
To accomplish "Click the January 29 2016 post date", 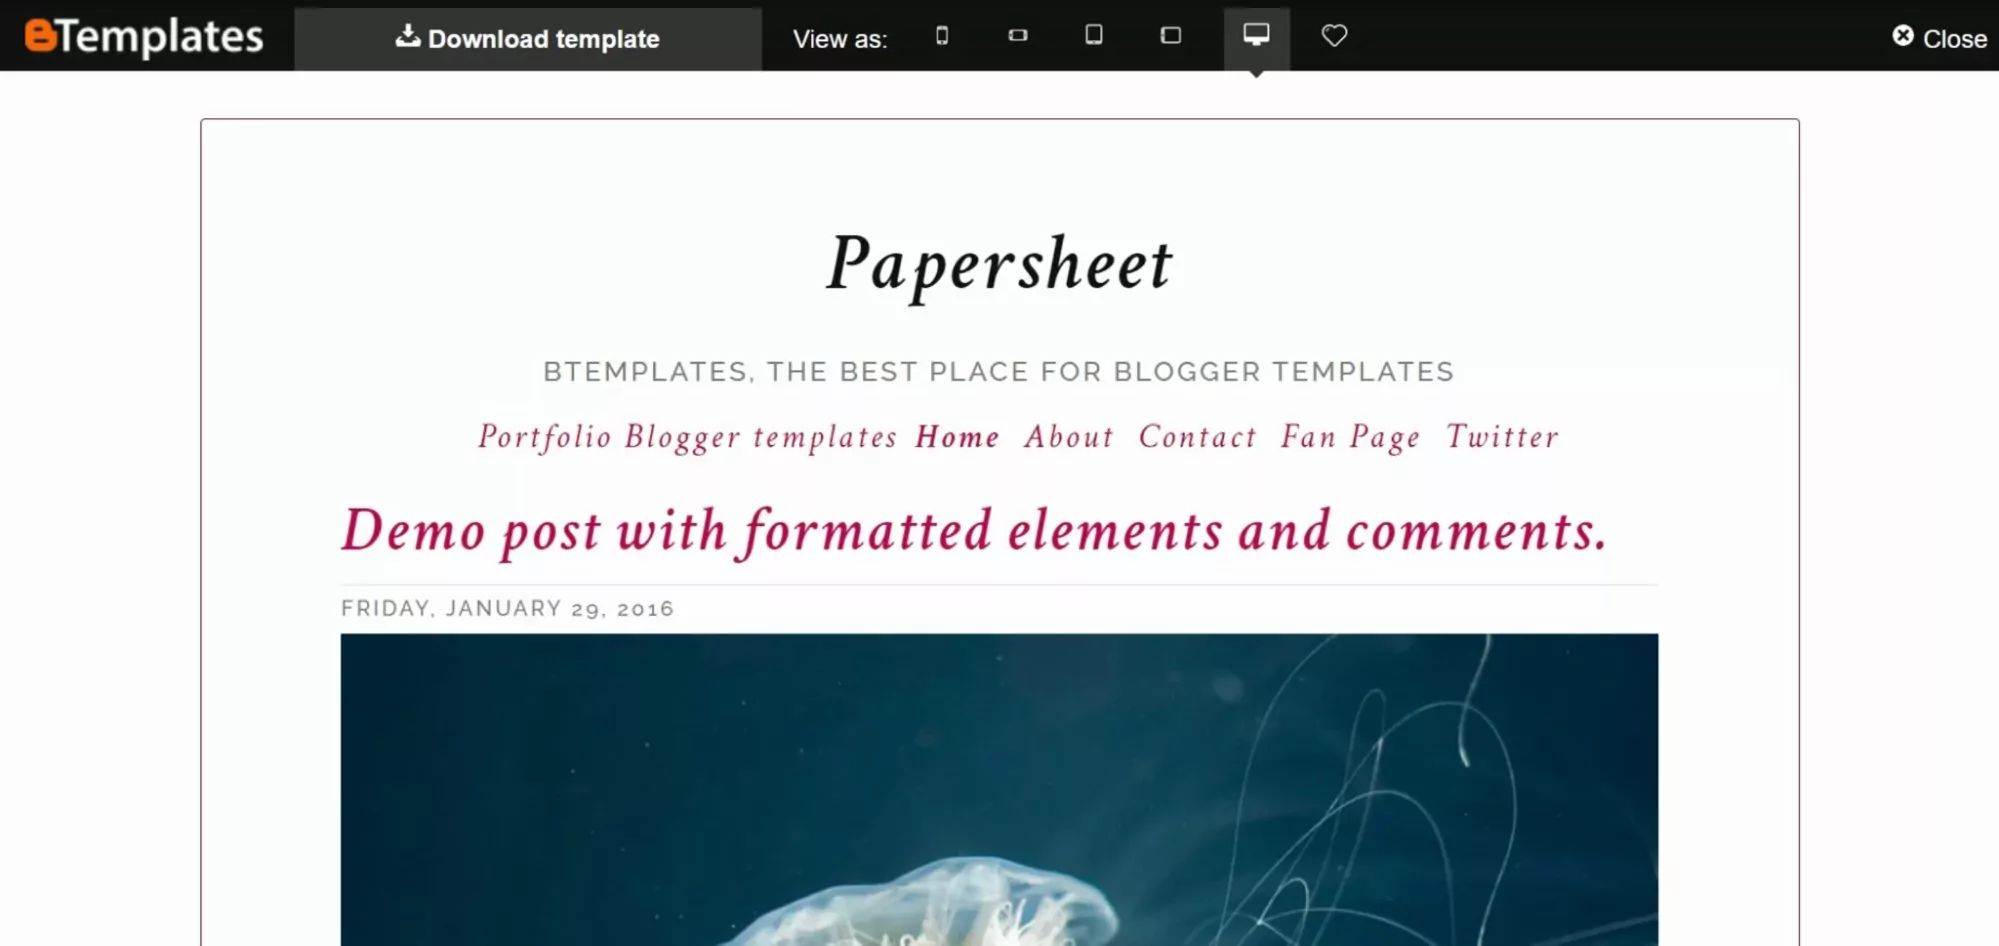I will [507, 607].
